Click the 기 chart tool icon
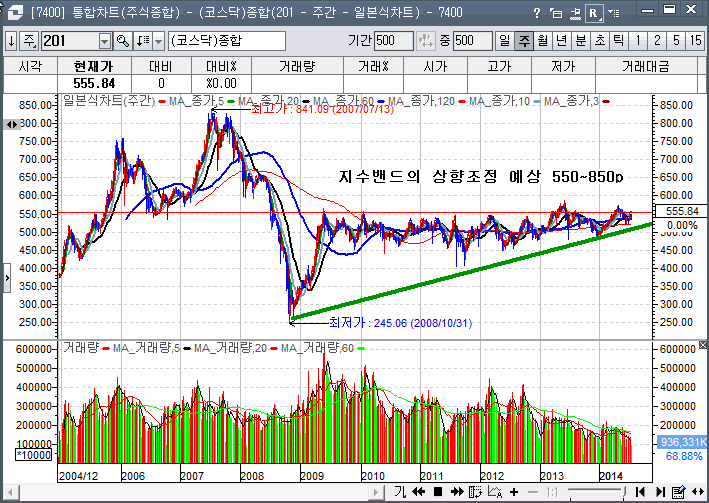 (399, 491)
